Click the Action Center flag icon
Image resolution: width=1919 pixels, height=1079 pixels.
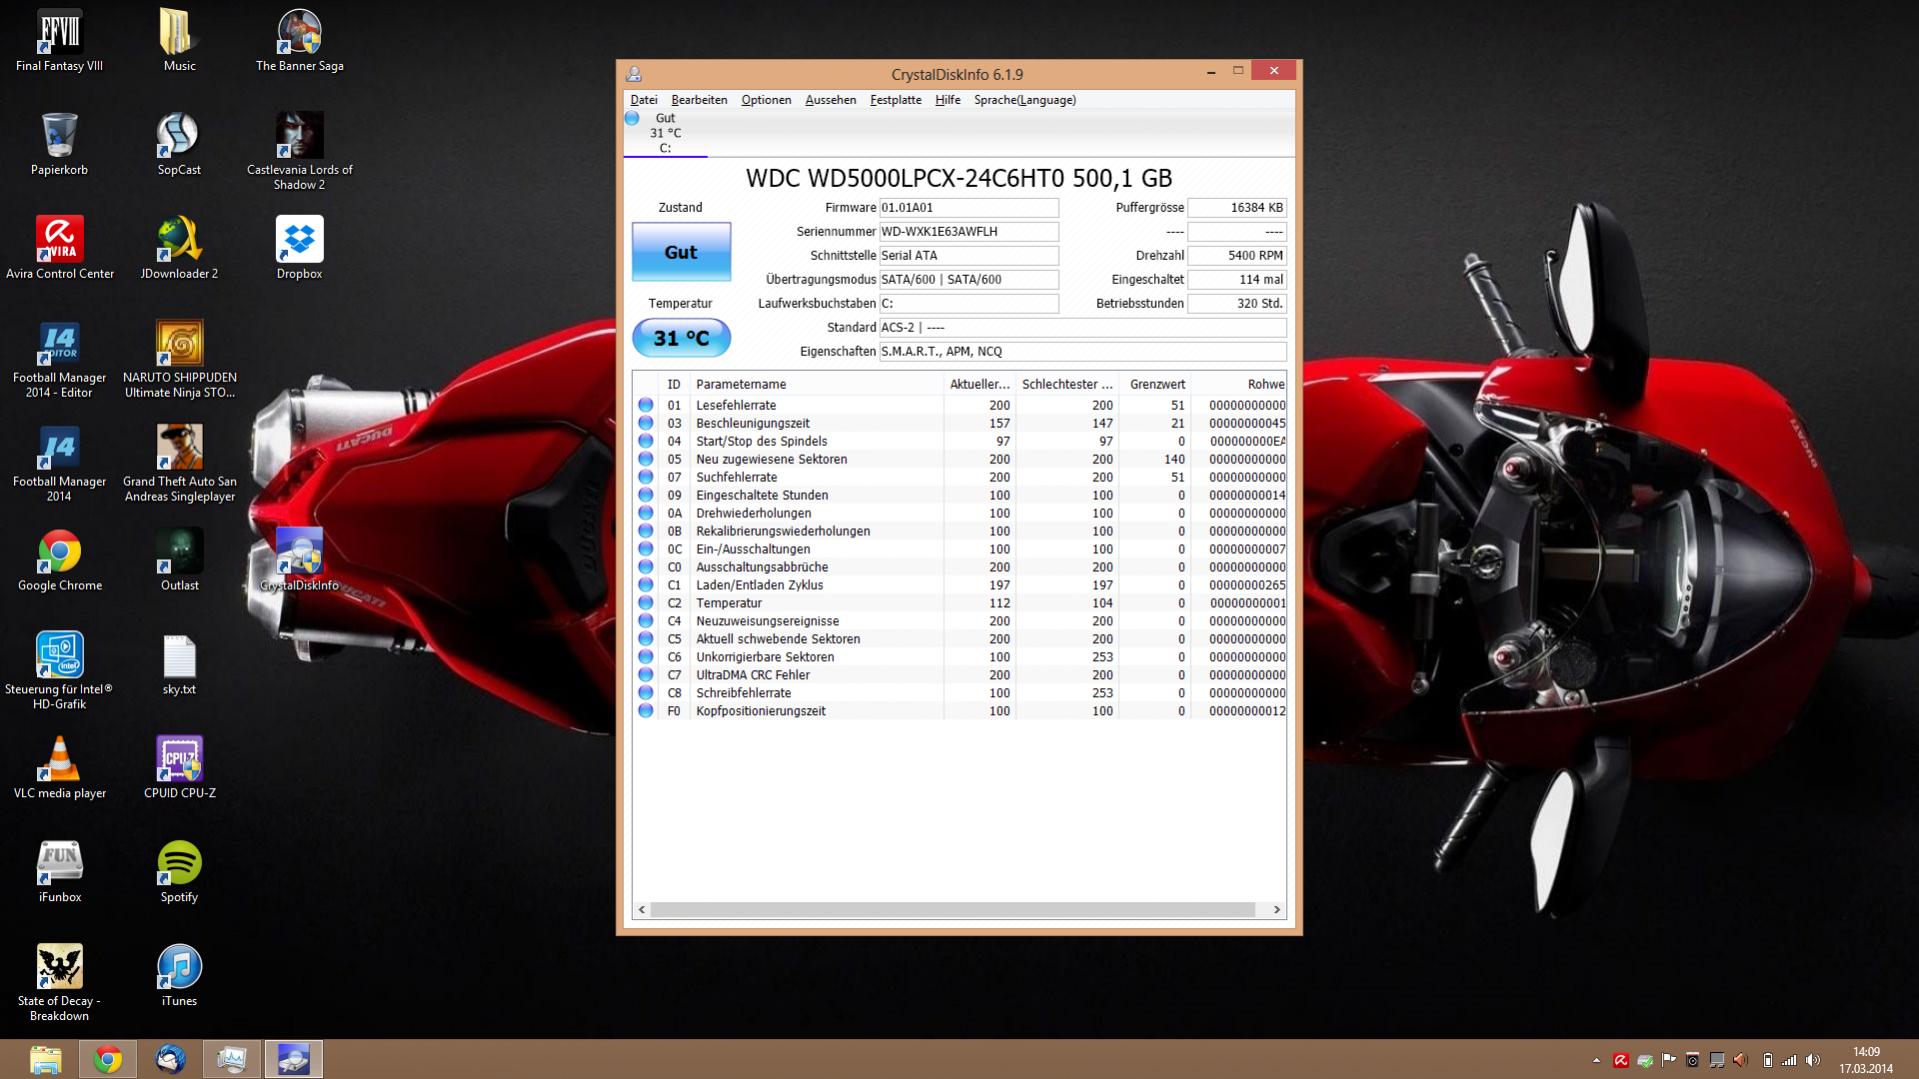coord(1668,1060)
